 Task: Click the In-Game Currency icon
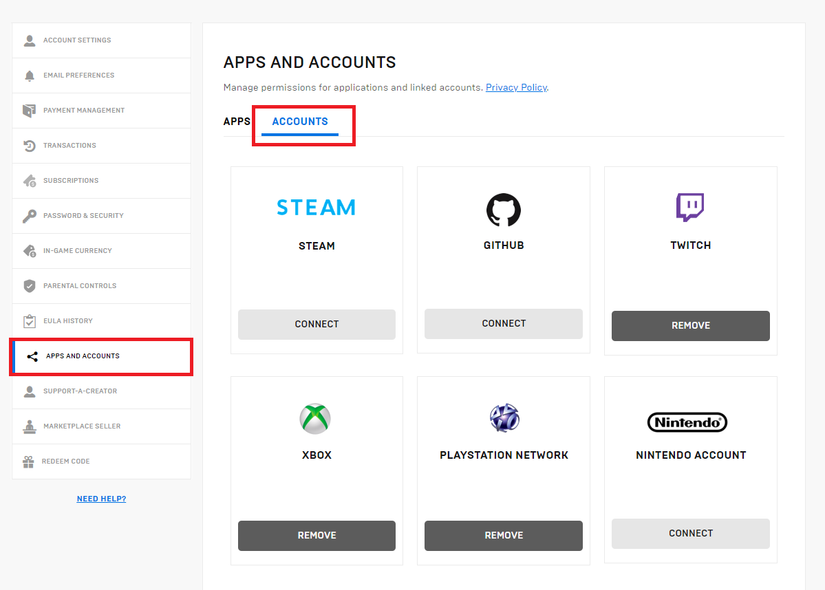click(29, 251)
